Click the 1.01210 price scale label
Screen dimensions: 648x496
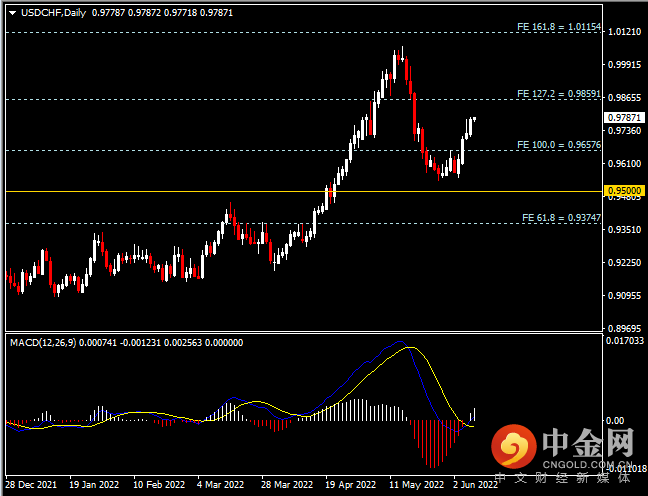click(624, 32)
